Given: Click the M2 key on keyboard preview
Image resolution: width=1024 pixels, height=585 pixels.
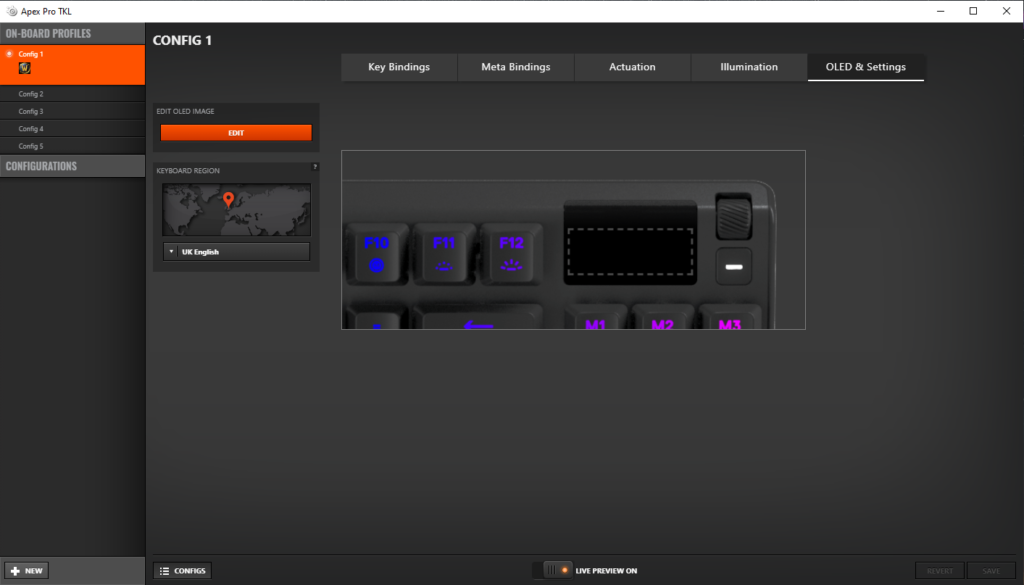Looking at the screenshot, I should click(x=663, y=317).
